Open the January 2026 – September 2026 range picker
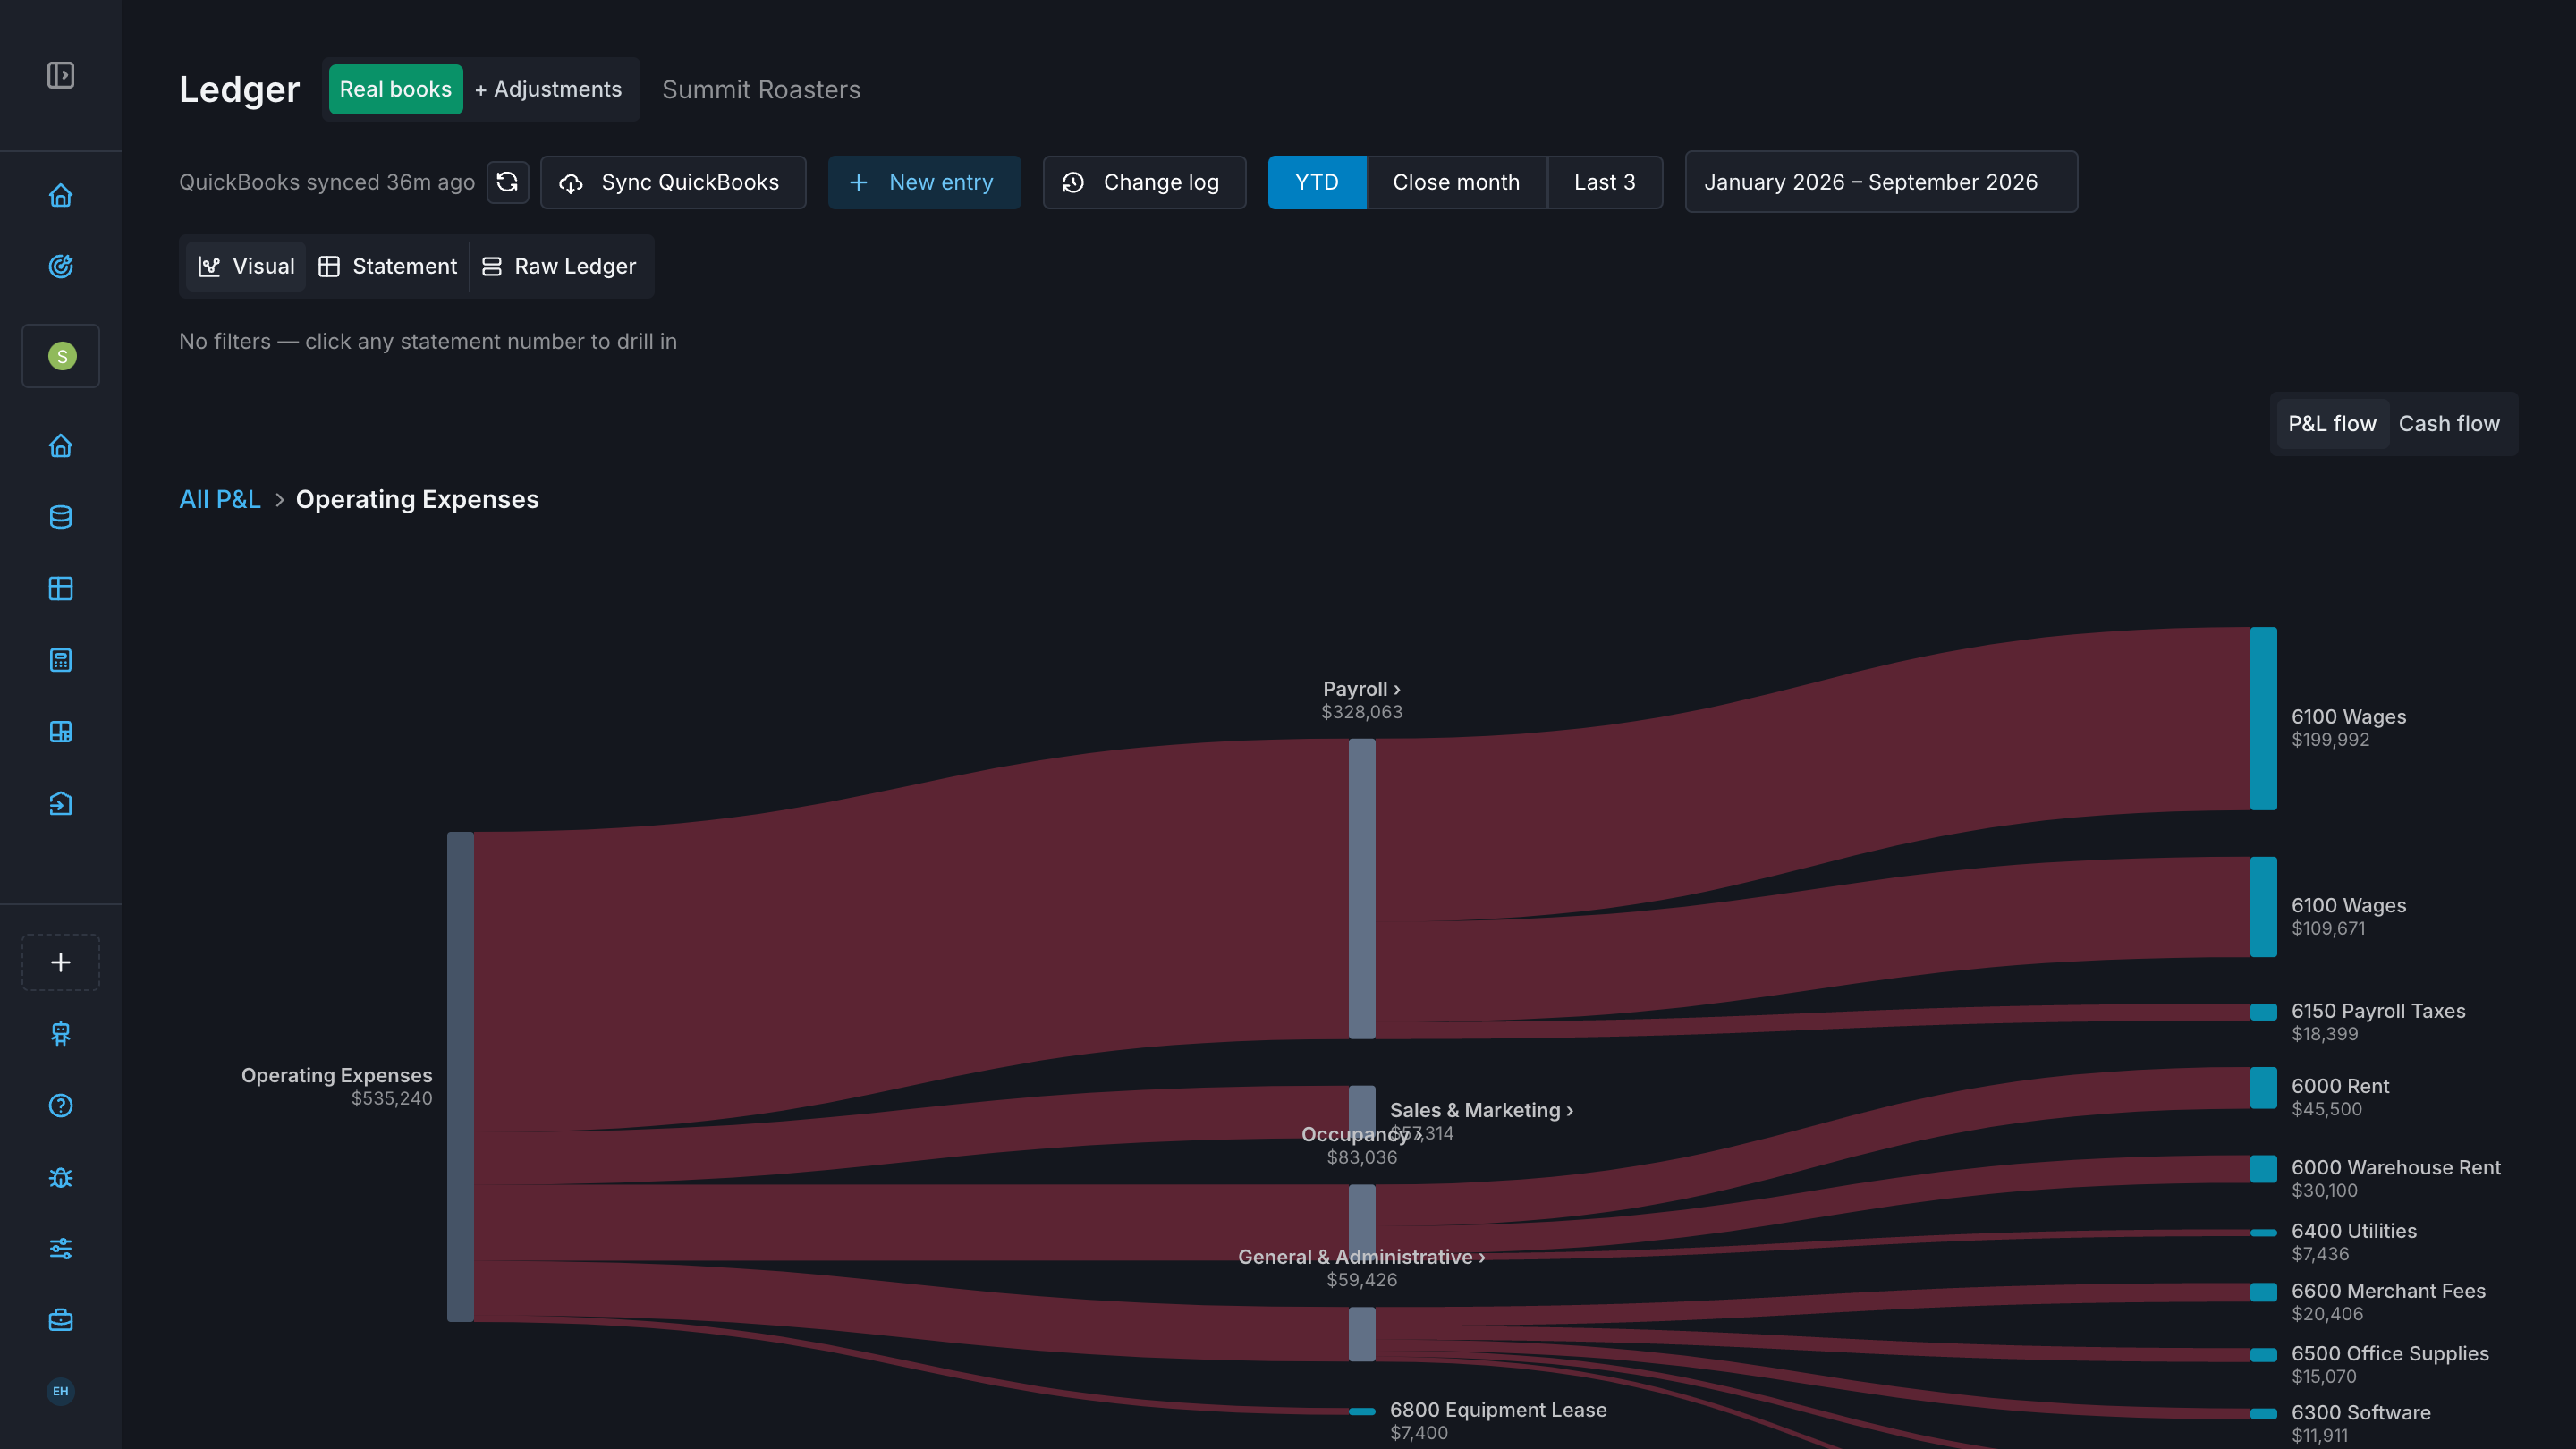Viewport: 2576px width, 1449px height. [x=1881, y=182]
